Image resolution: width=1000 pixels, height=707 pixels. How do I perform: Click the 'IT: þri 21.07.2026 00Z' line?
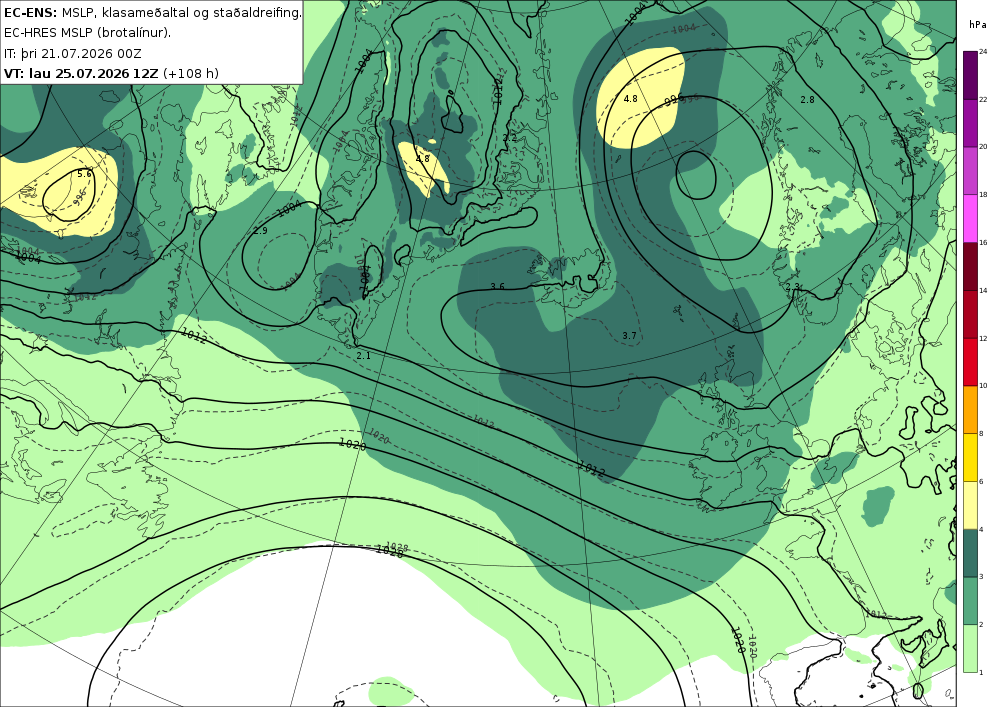point(73,54)
